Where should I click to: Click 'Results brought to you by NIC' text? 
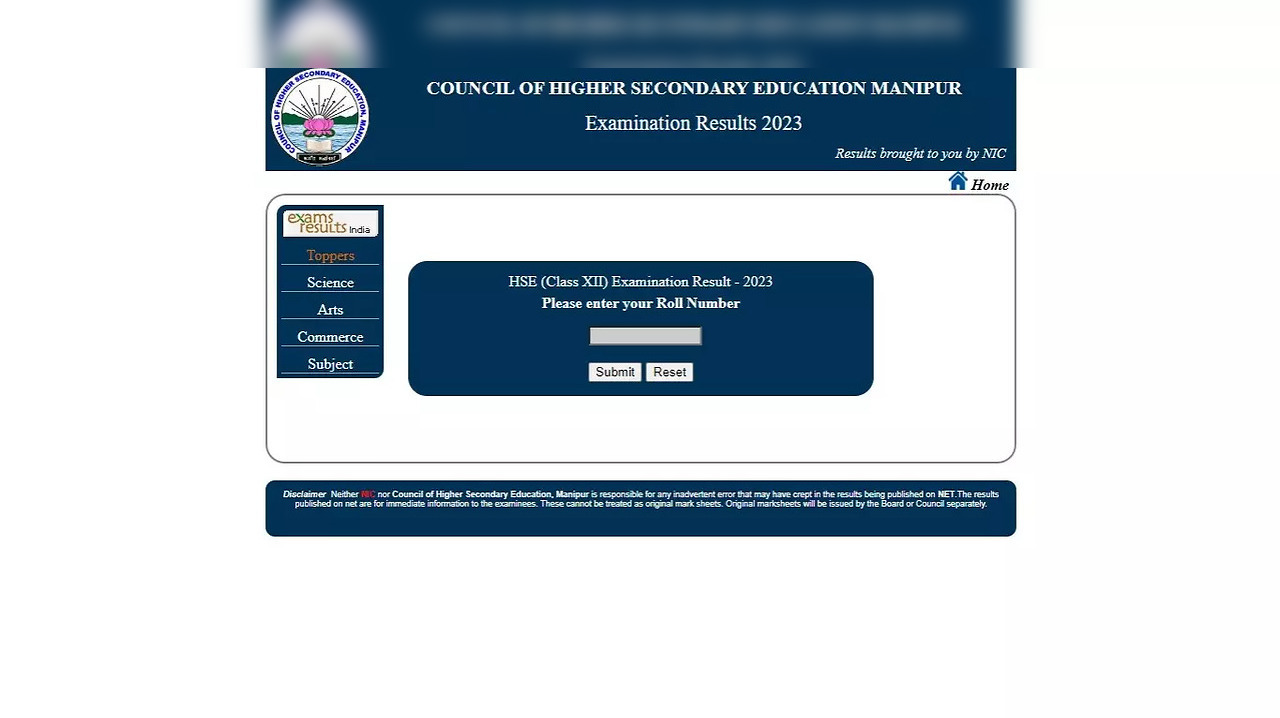(920, 153)
